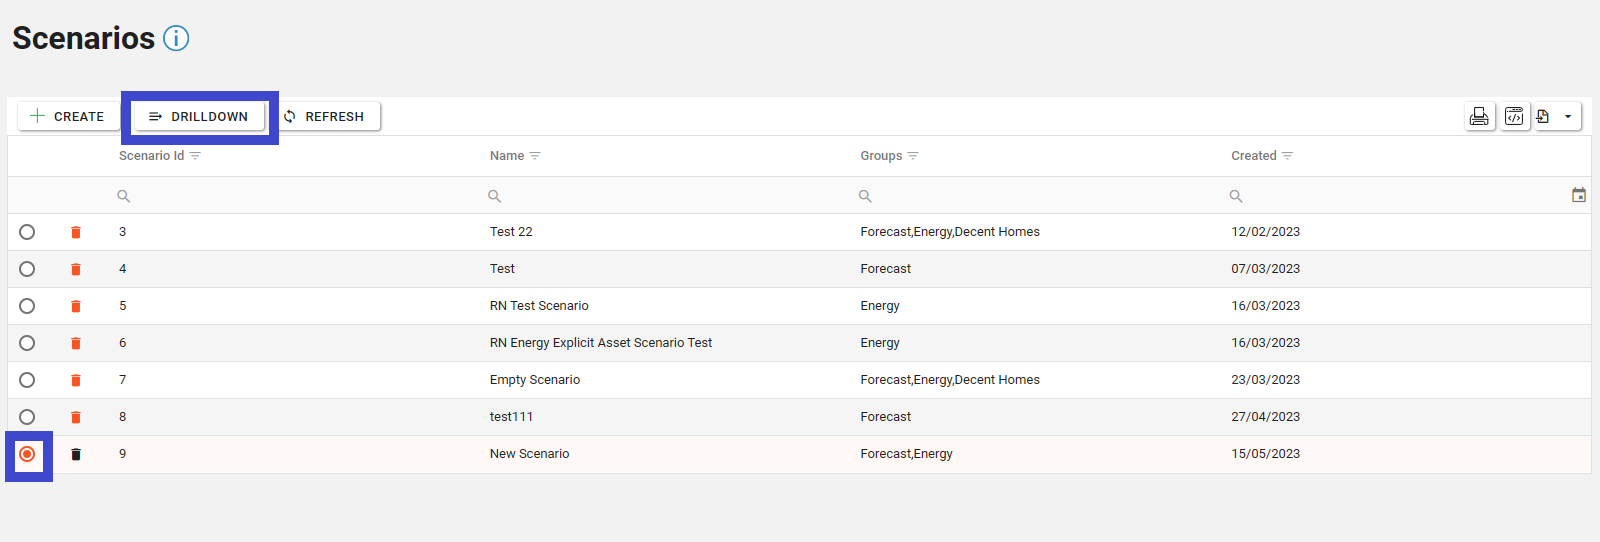Click the export file icon
The height and width of the screenshot is (542, 1600).
click(x=1543, y=116)
